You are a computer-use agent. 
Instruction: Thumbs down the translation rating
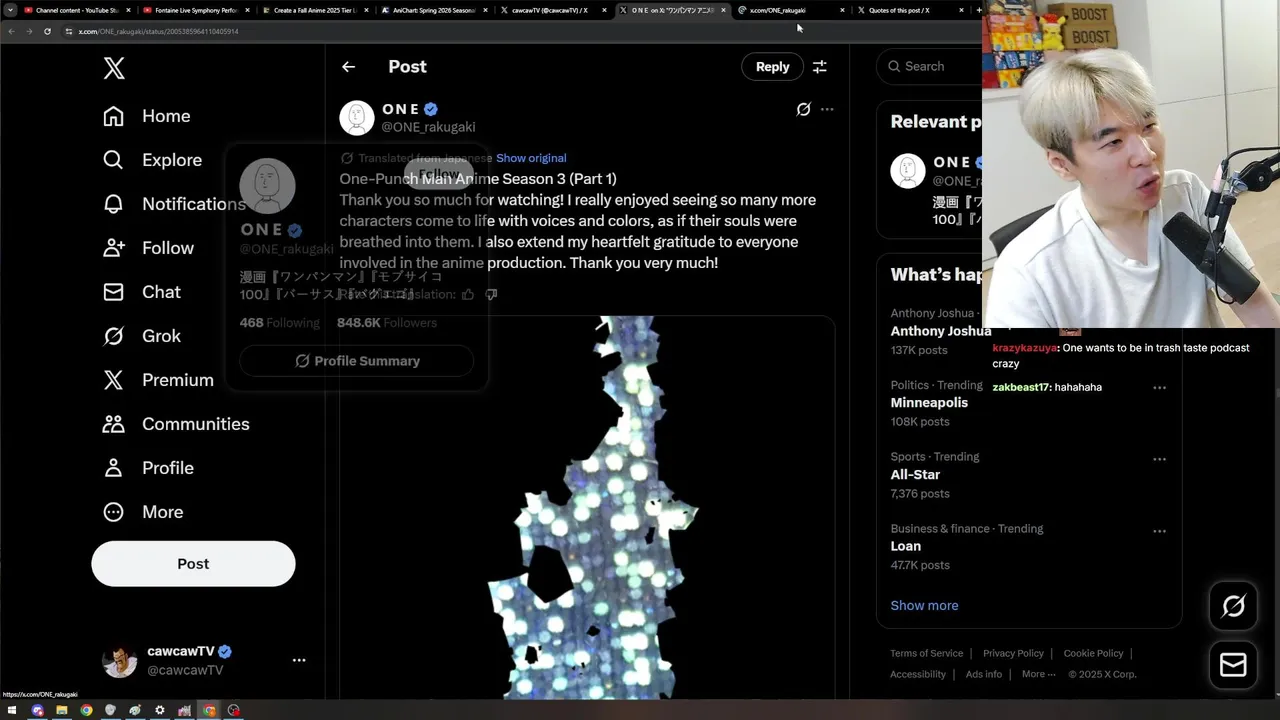491,294
